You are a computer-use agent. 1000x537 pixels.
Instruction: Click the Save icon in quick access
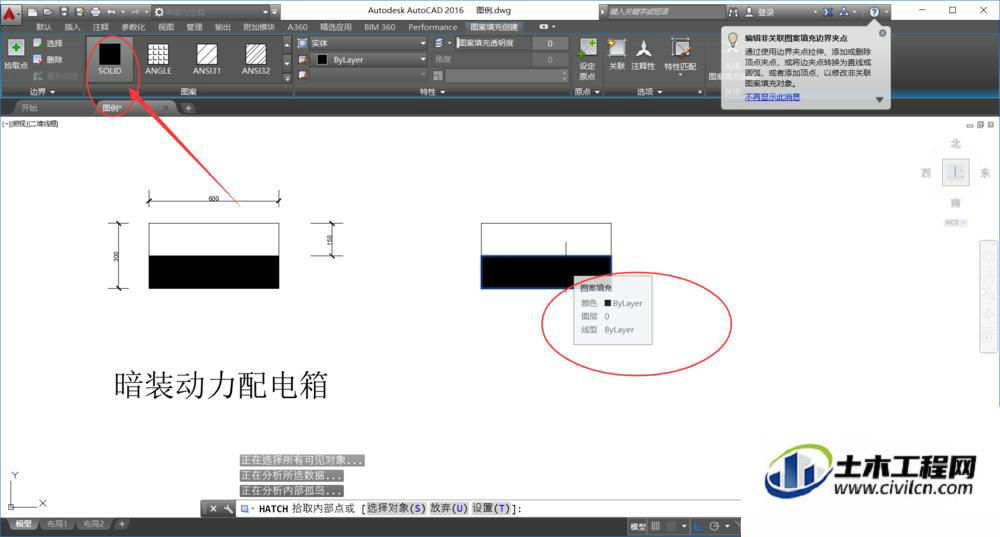coord(64,11)
